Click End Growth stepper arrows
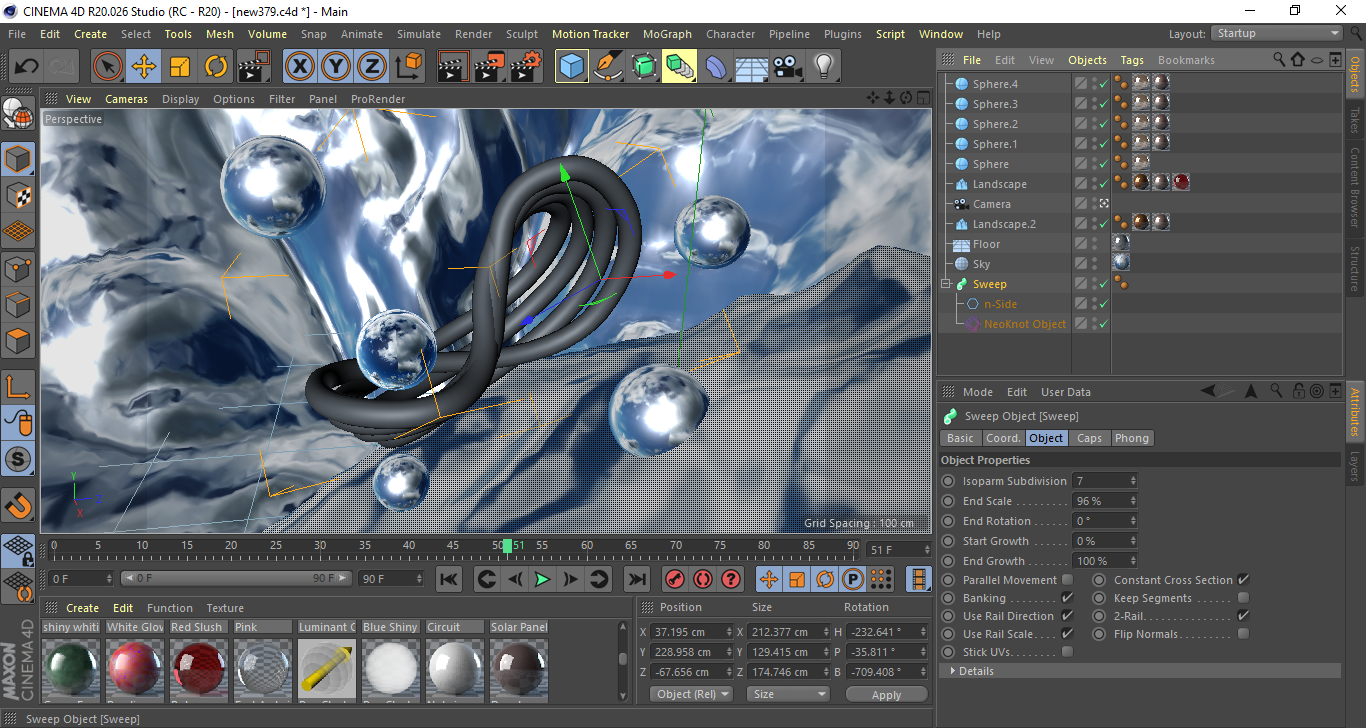The height and width of the screenshot is (728, 1366). point(1133,561)
